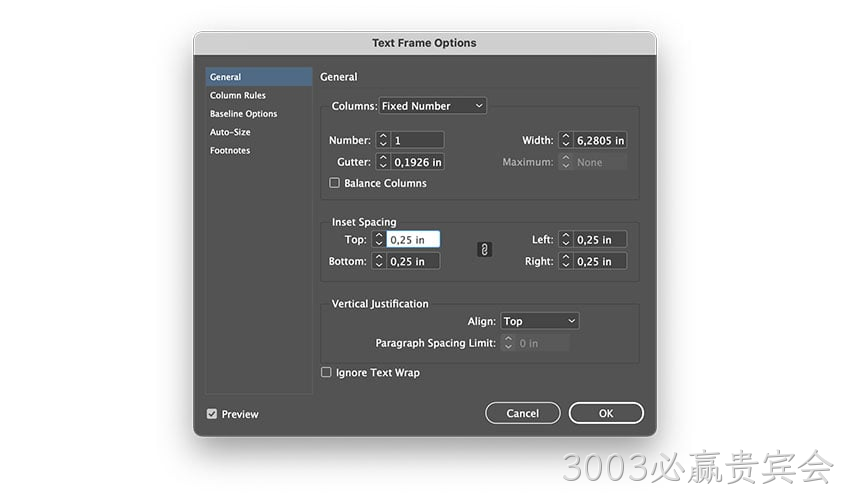Click the Gutter value stepper arrows

(383, 162)
